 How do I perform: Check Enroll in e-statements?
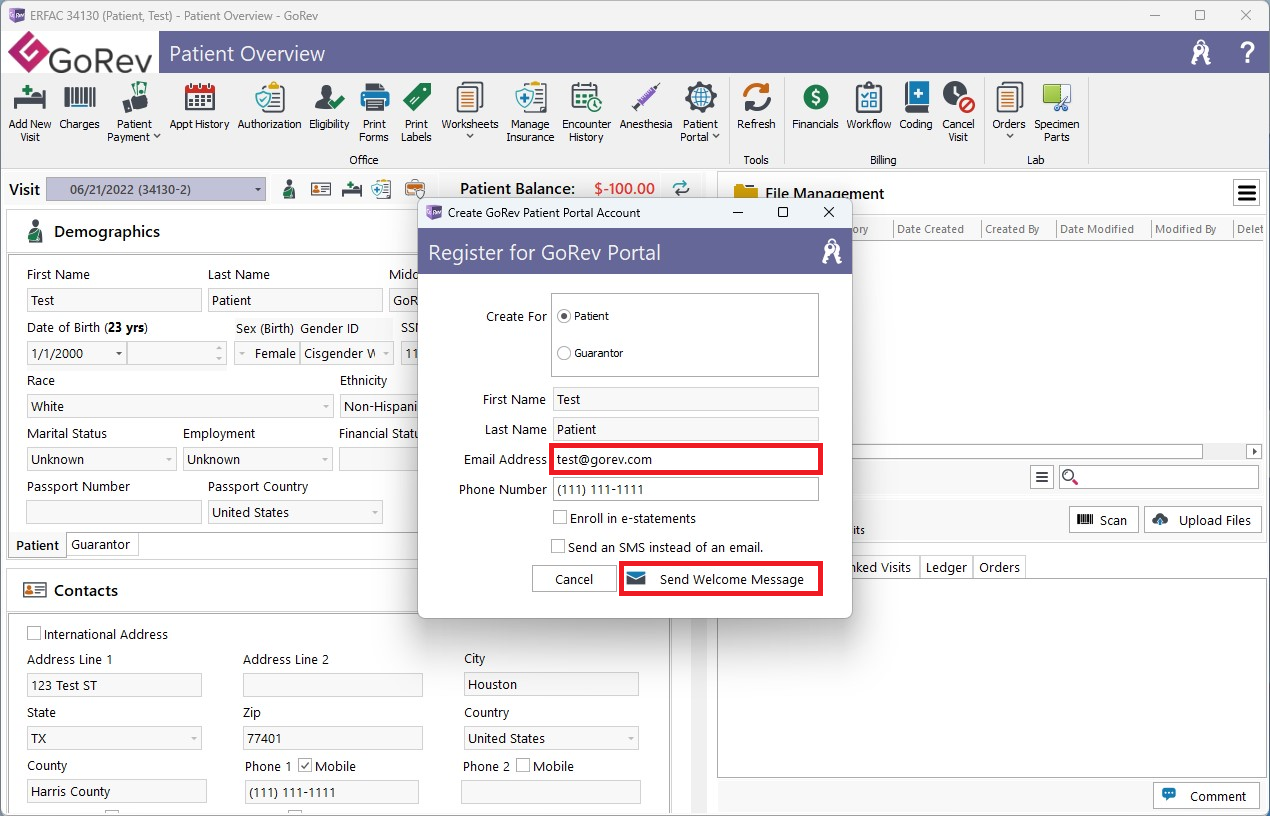(560, 518)
